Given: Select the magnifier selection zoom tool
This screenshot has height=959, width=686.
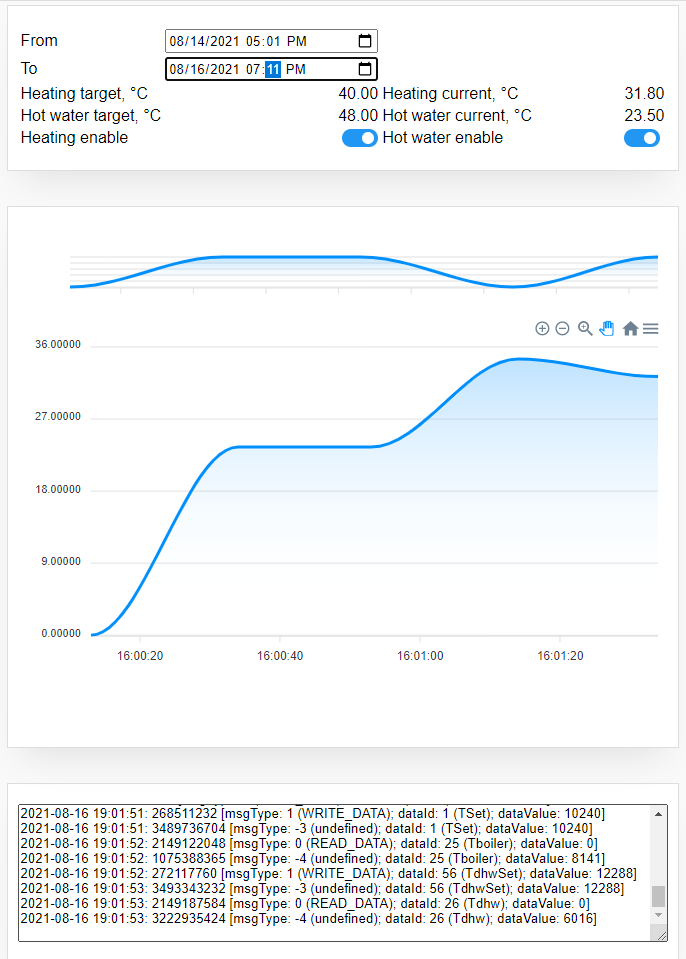Looking at the screenshot, I should point(585,328).
